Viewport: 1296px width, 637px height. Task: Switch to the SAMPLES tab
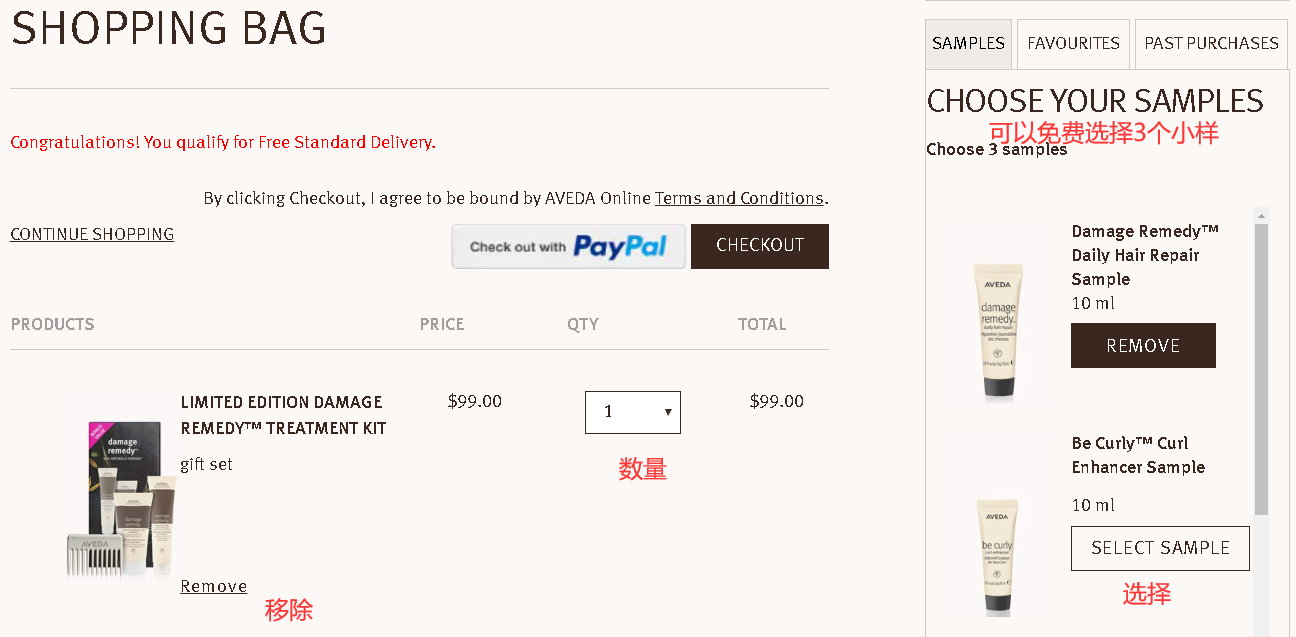tap(968, 44)
